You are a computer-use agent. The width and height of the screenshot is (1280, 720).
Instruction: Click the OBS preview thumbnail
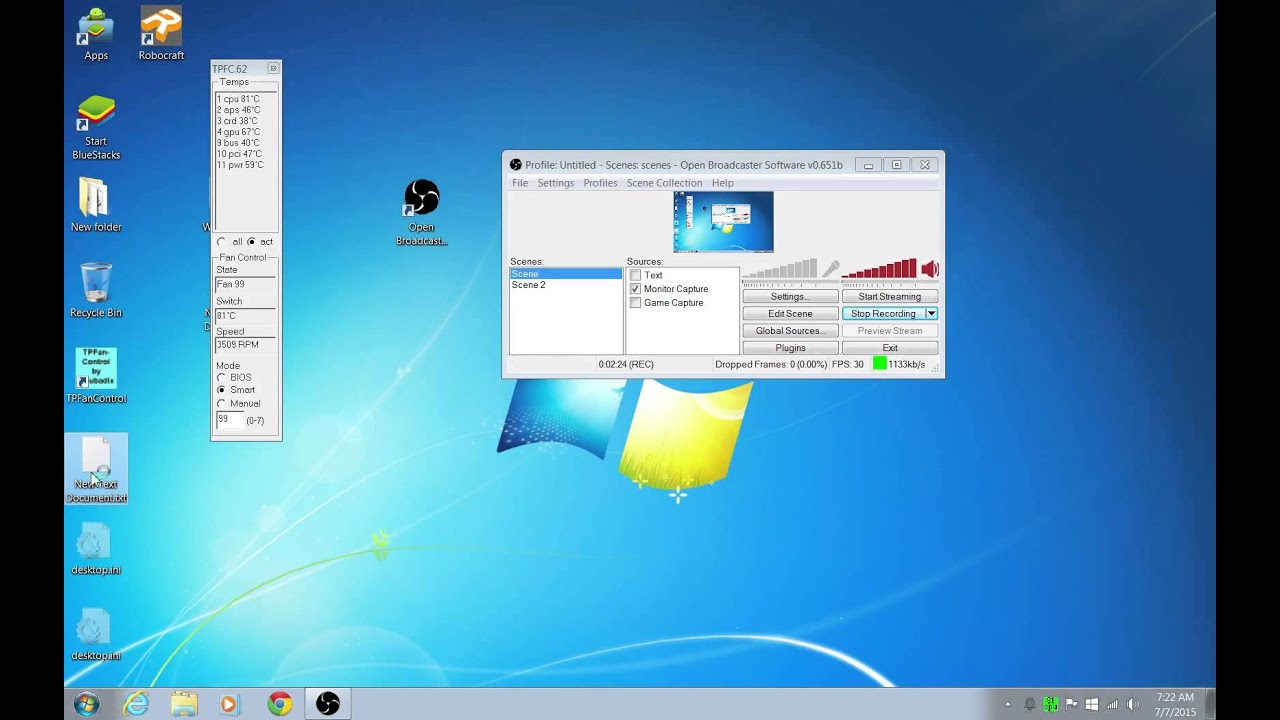tap(723, 222)
